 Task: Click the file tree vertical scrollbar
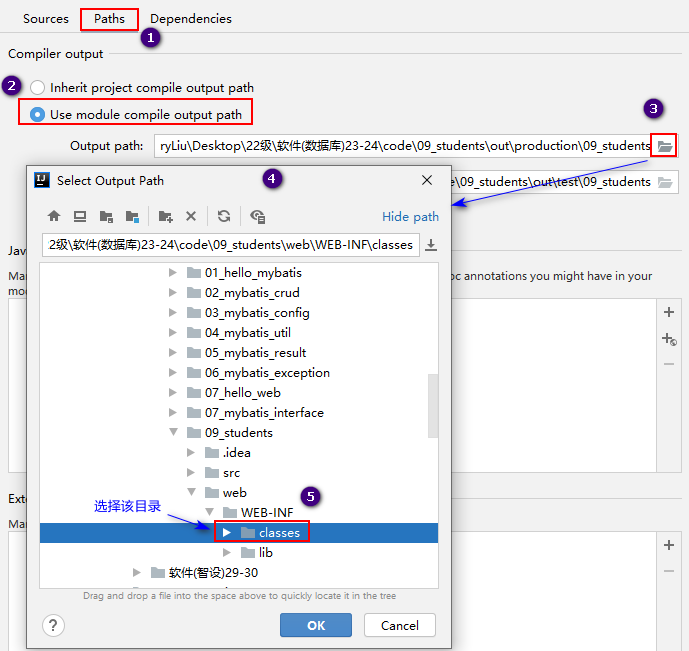[x=433, y=405]
